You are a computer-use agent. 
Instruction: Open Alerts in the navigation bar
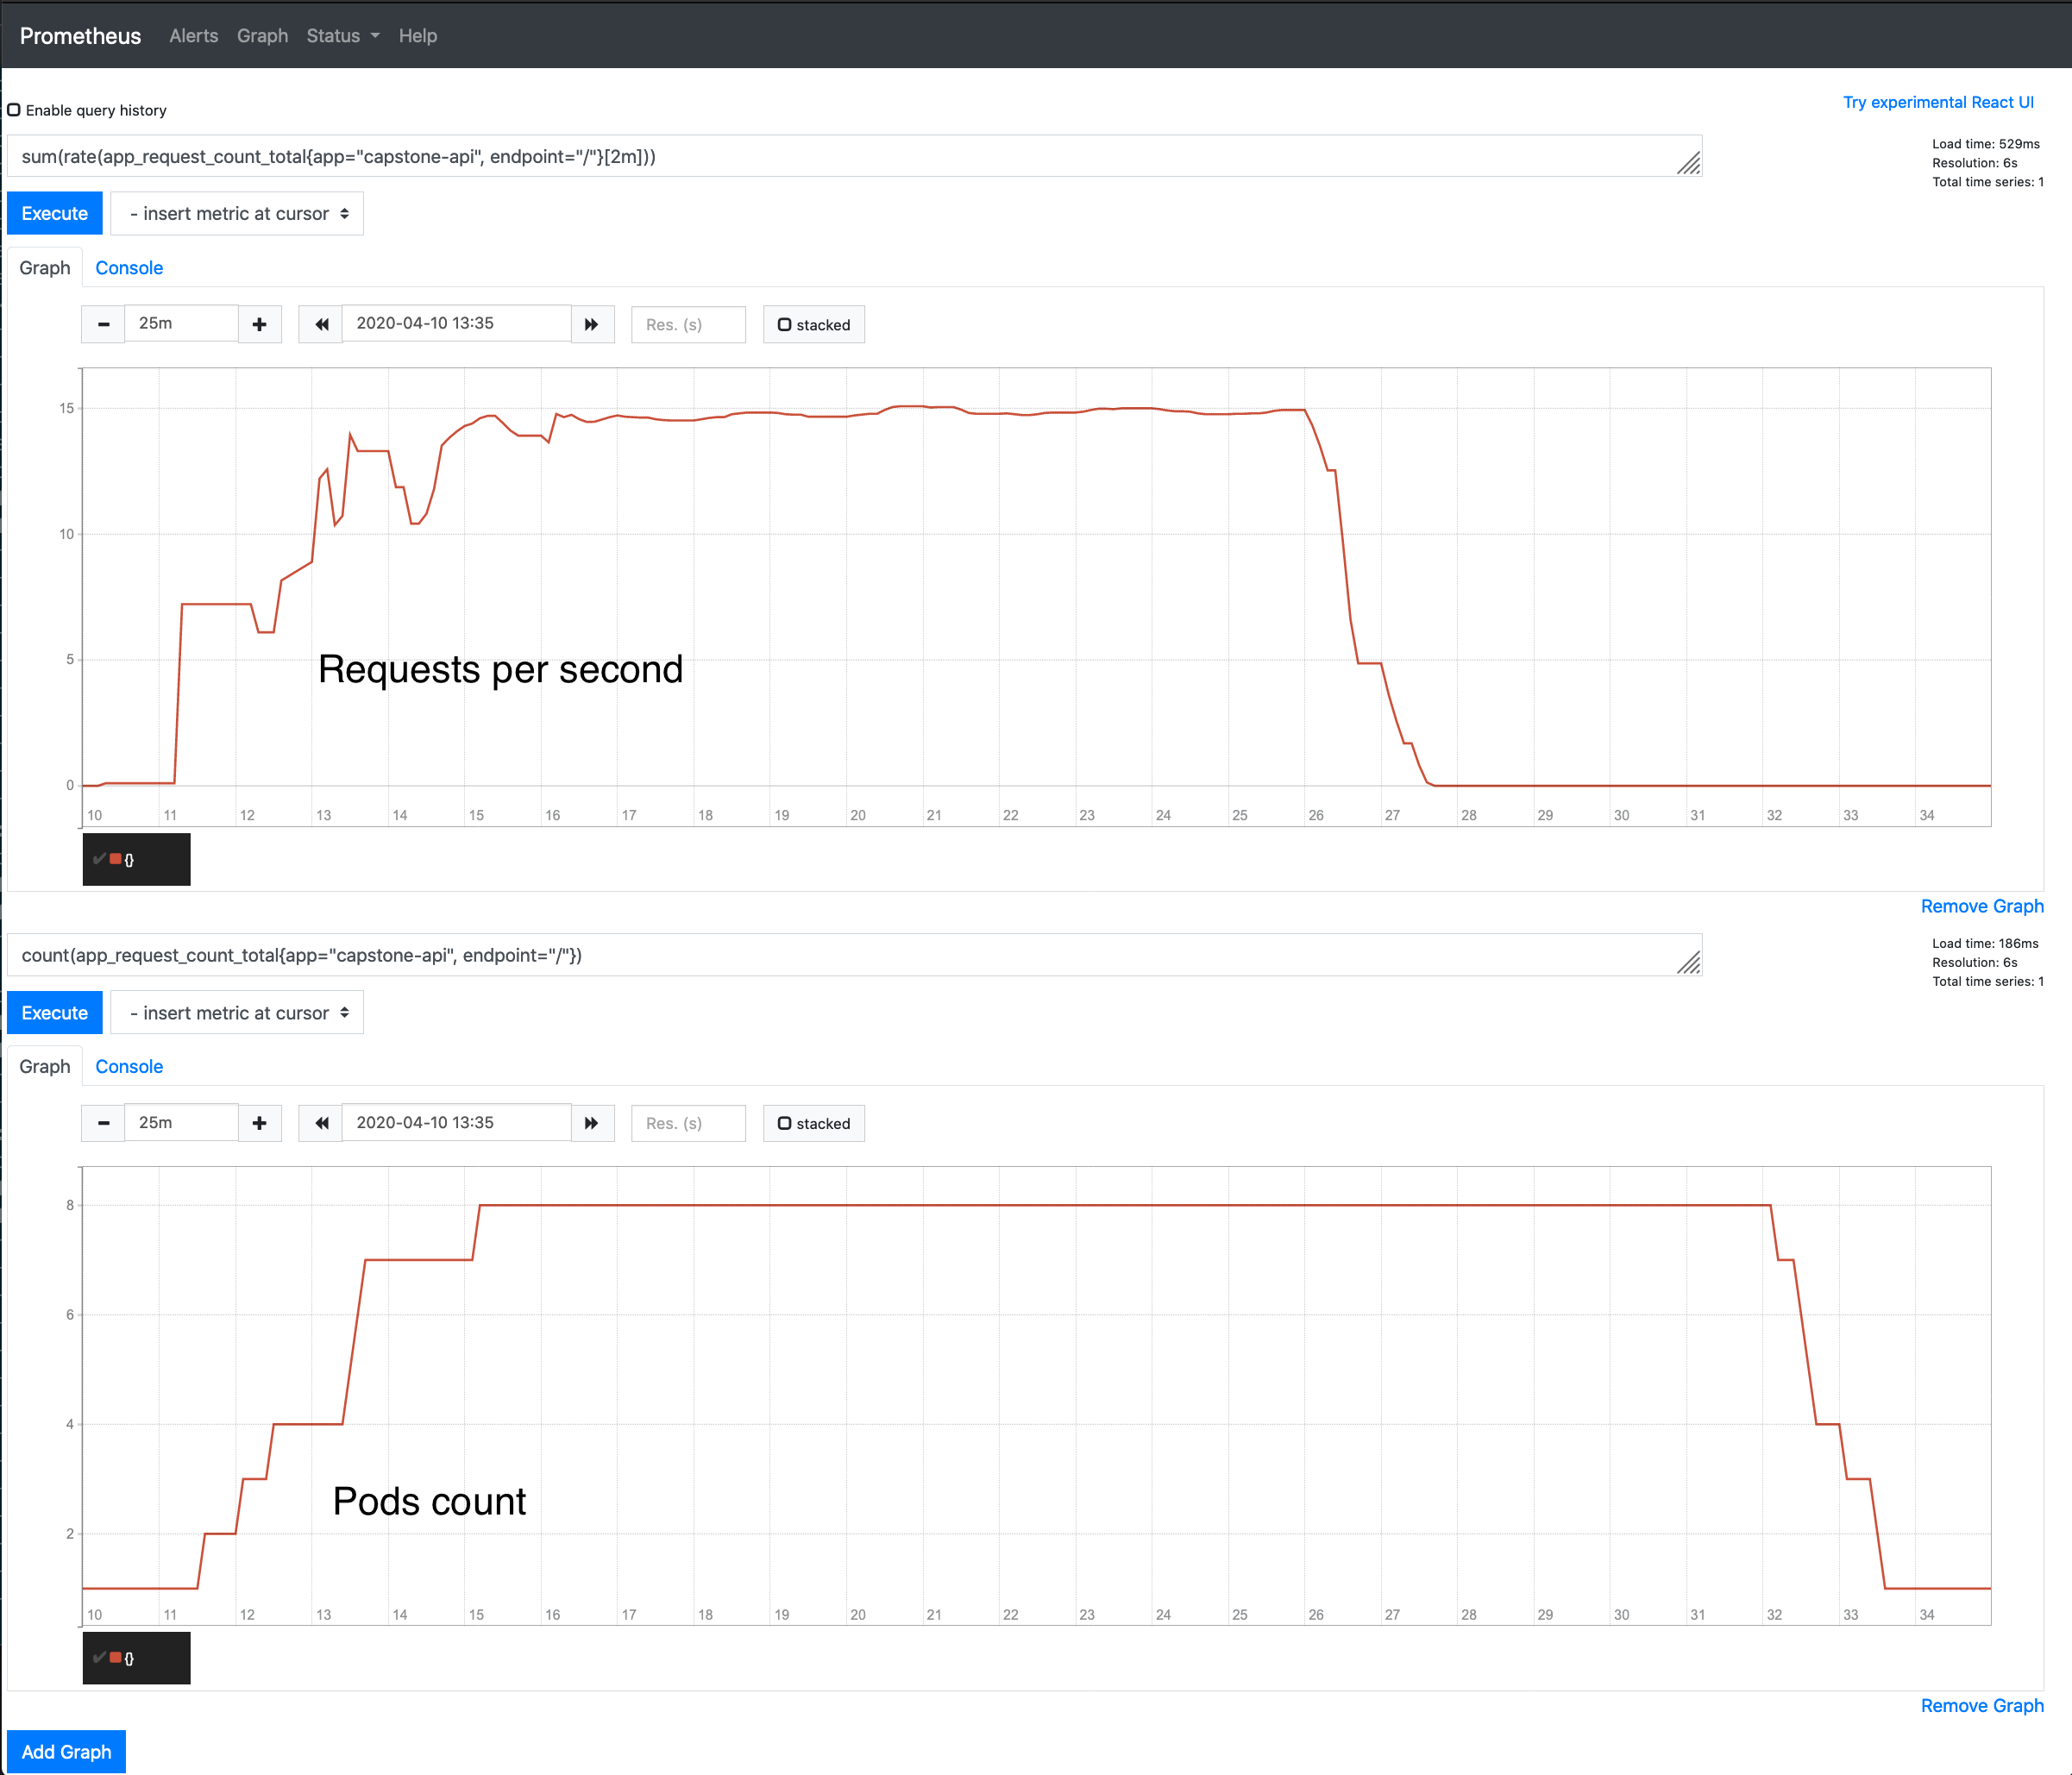(x=193, y=36)
